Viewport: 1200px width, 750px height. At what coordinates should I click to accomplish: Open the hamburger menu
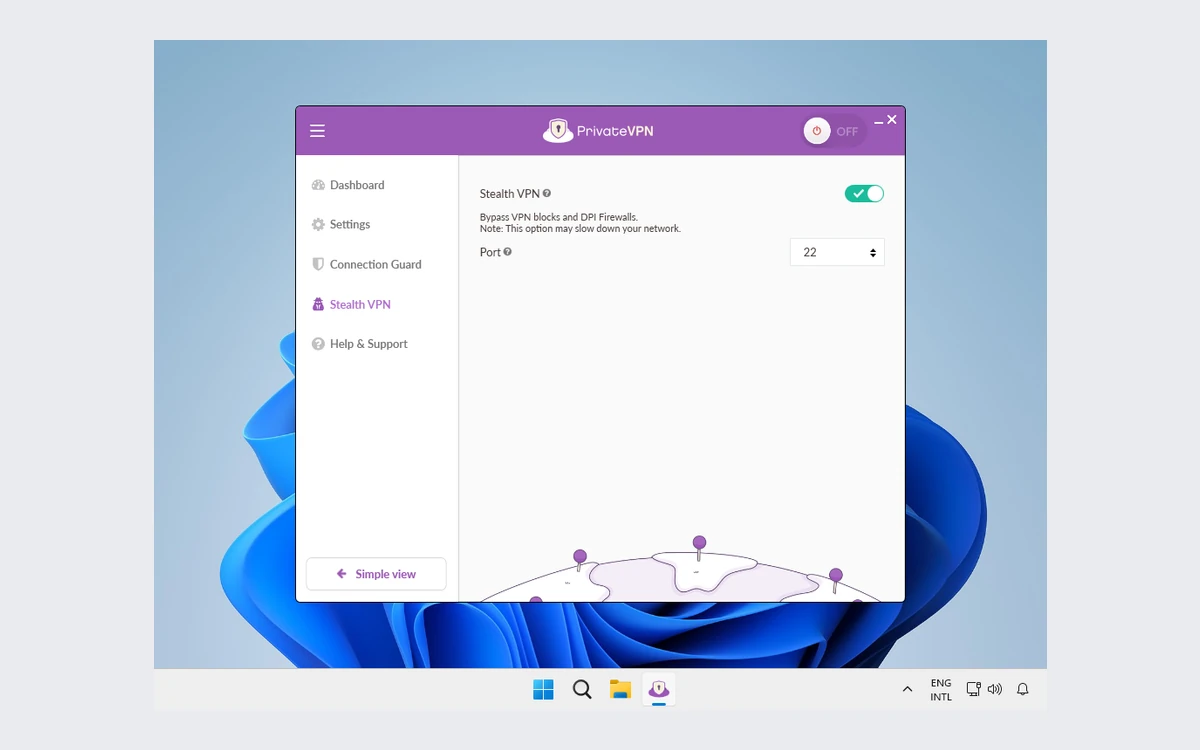click(317, 131)
